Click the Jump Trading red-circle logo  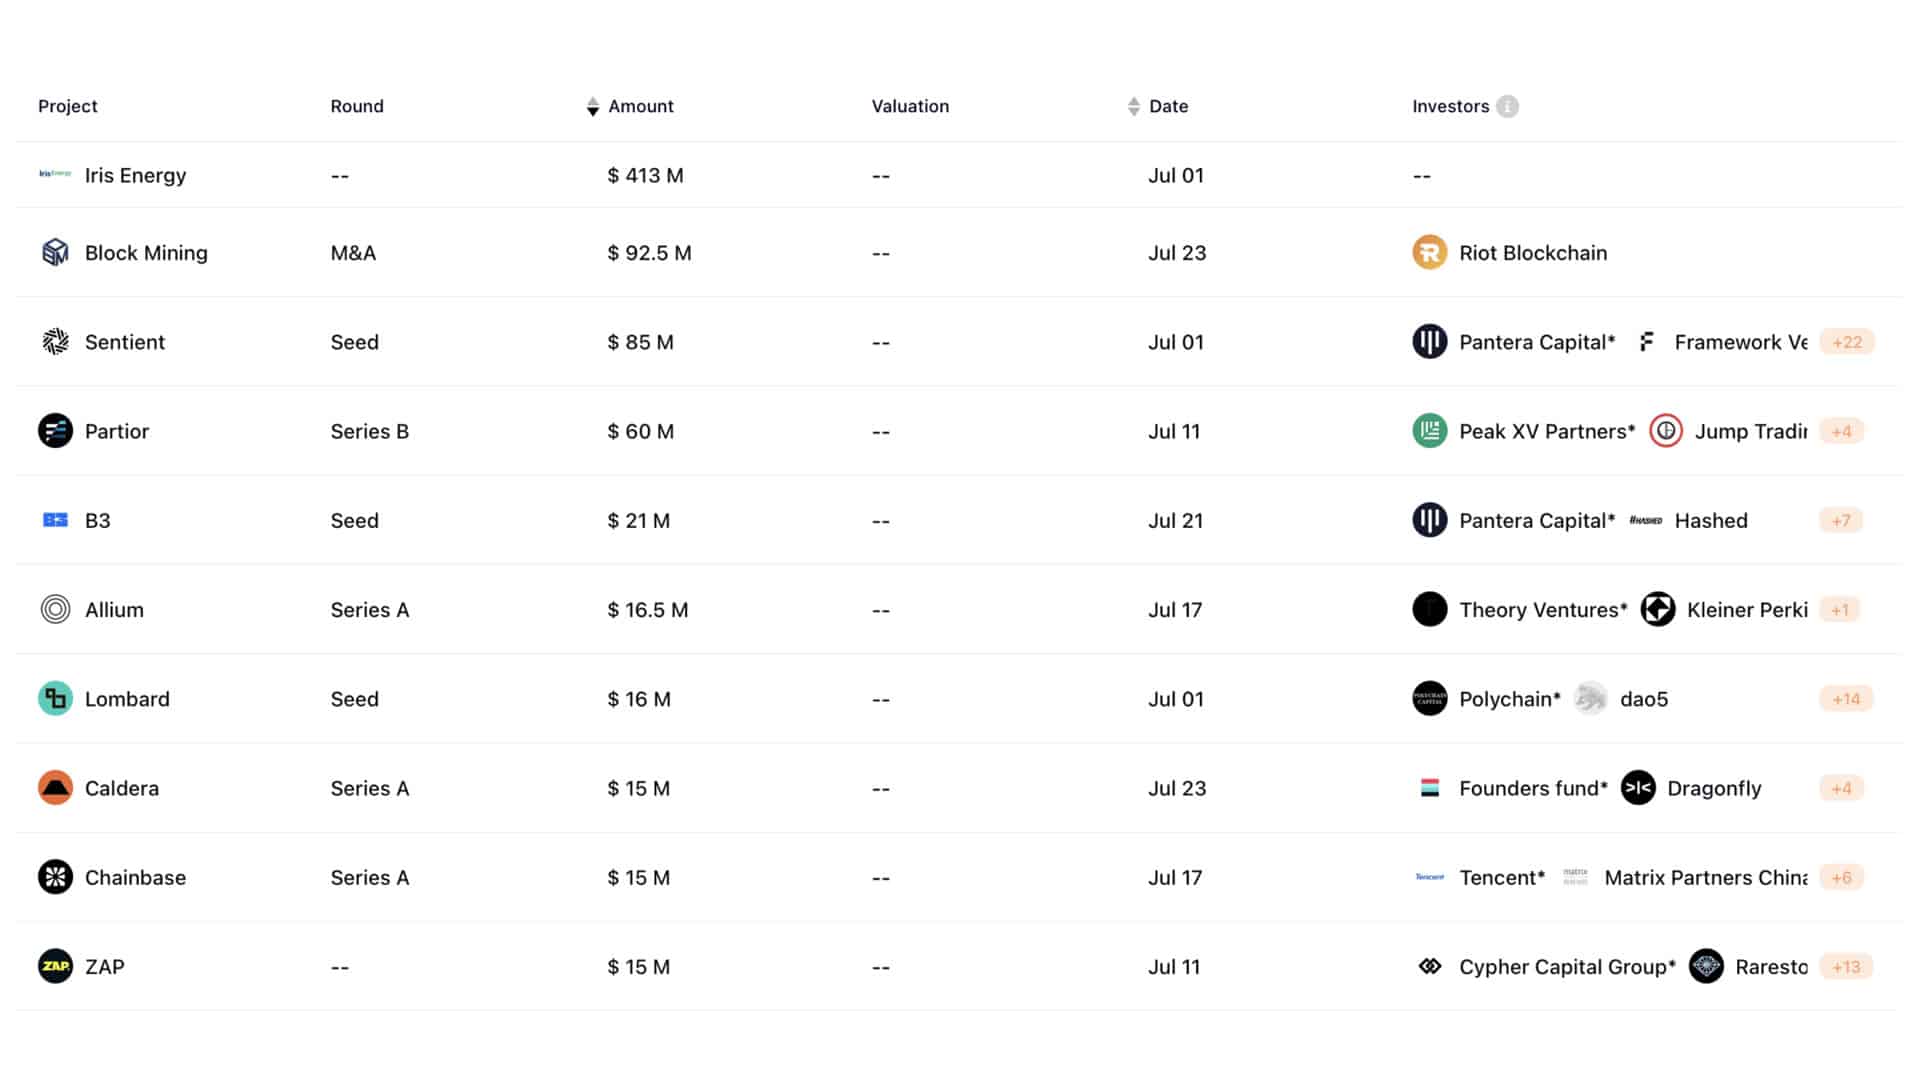coord(1665,431)
